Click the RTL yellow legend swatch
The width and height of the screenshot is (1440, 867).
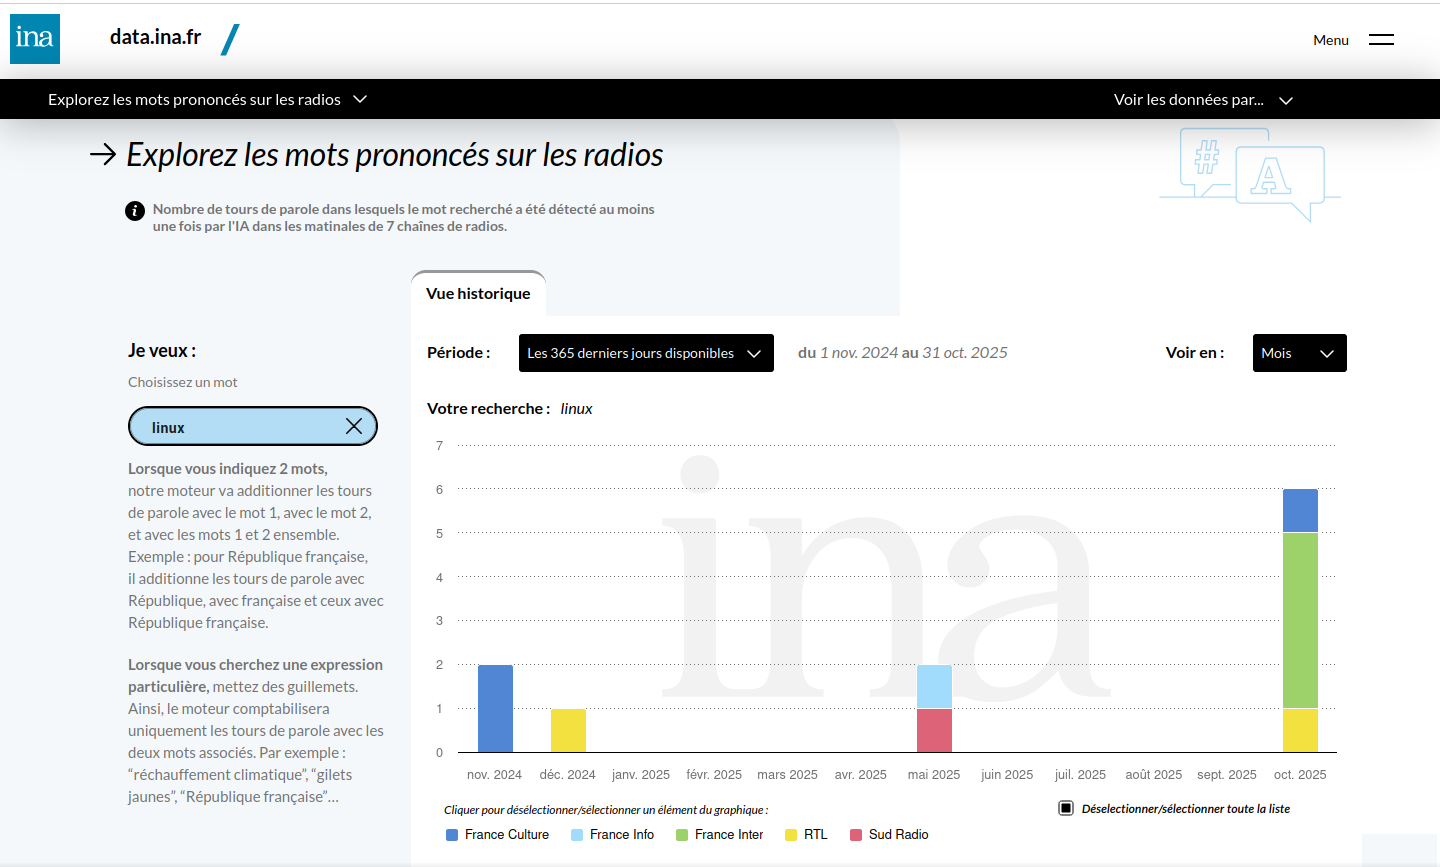791,835
